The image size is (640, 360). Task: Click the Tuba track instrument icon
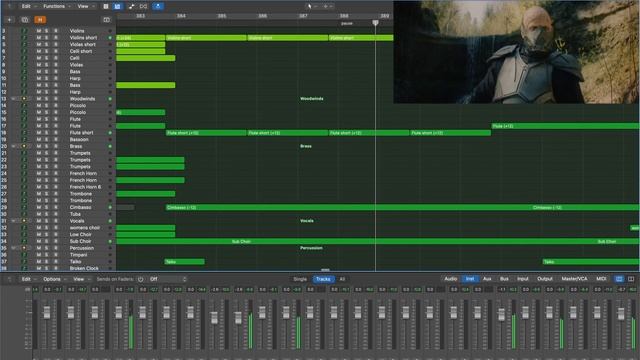point(24,214)
